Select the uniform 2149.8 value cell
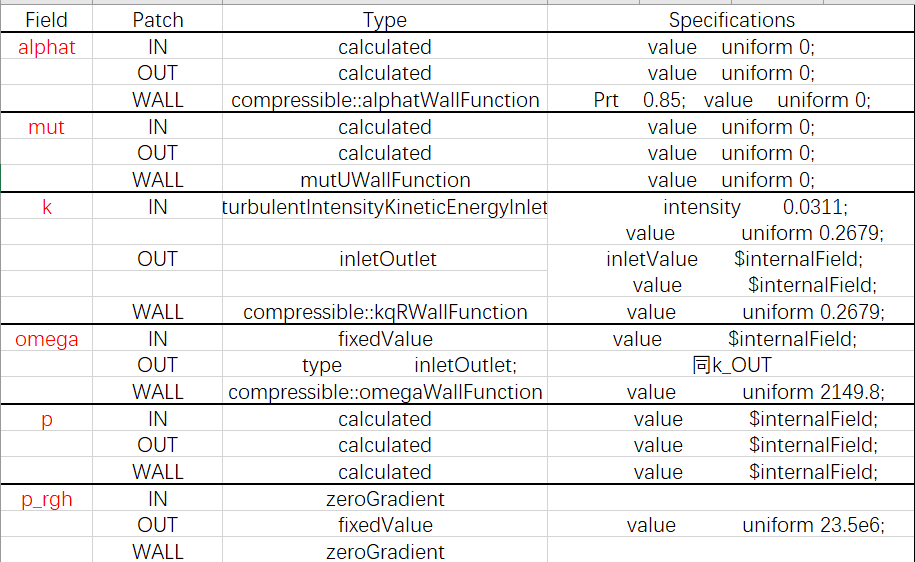915x562 pixels. coord(731,392)
